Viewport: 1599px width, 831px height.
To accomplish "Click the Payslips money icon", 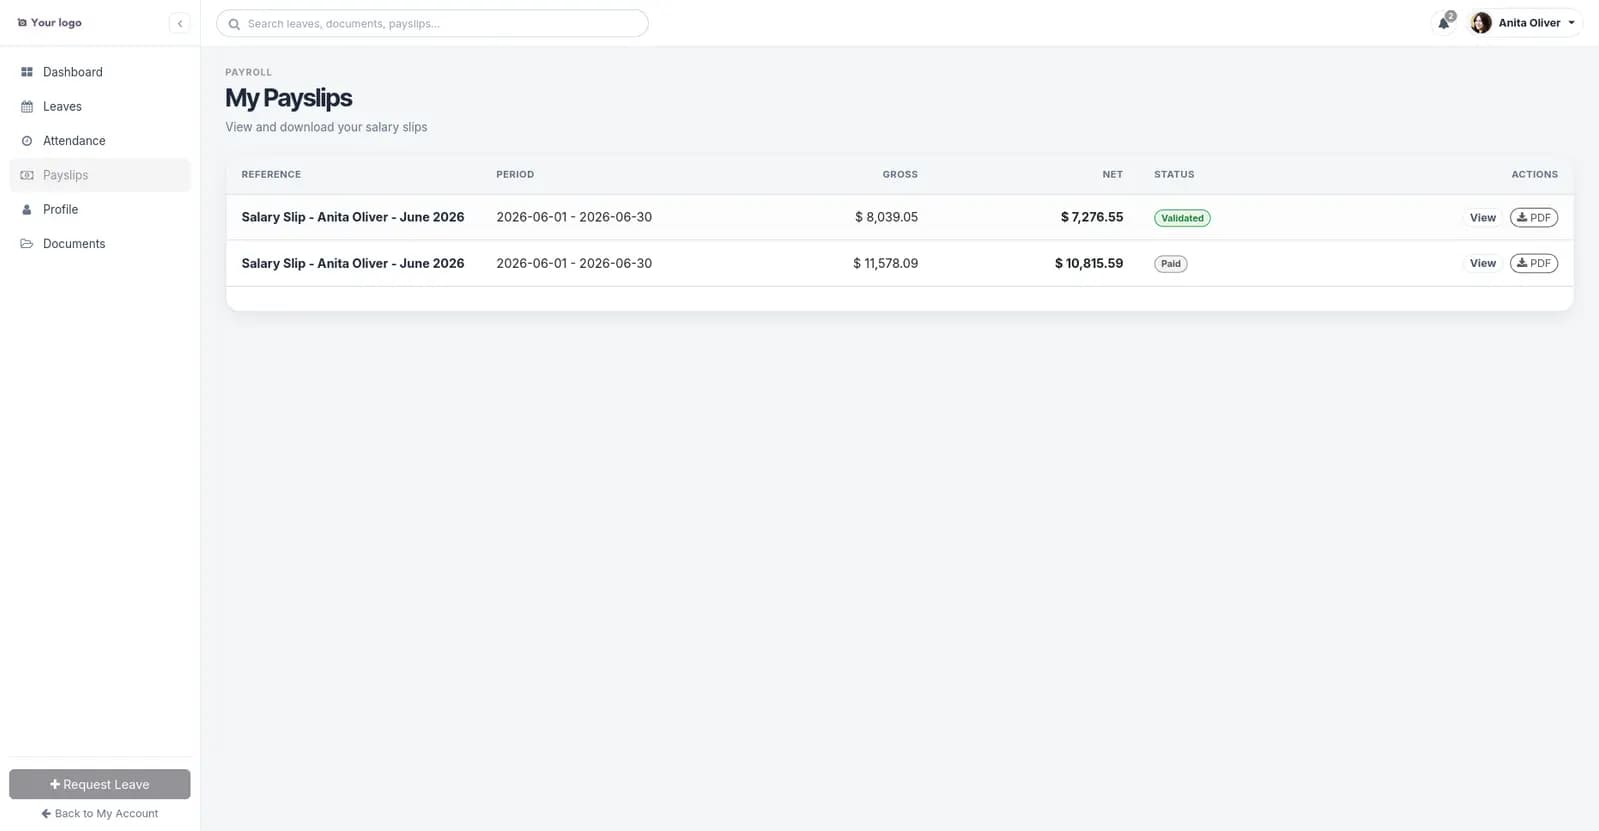I will [x=27, y=175].
